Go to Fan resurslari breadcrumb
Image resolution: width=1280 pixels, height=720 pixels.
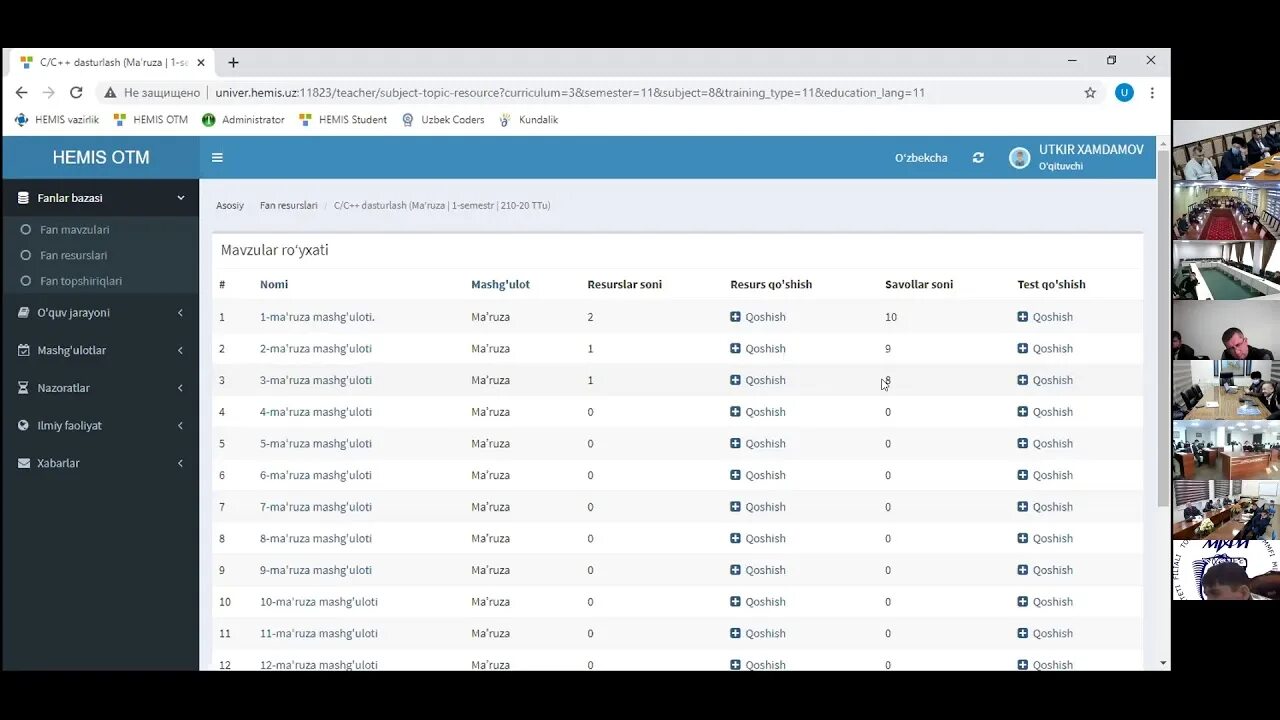pyautogui.click(x=288, y=205)
